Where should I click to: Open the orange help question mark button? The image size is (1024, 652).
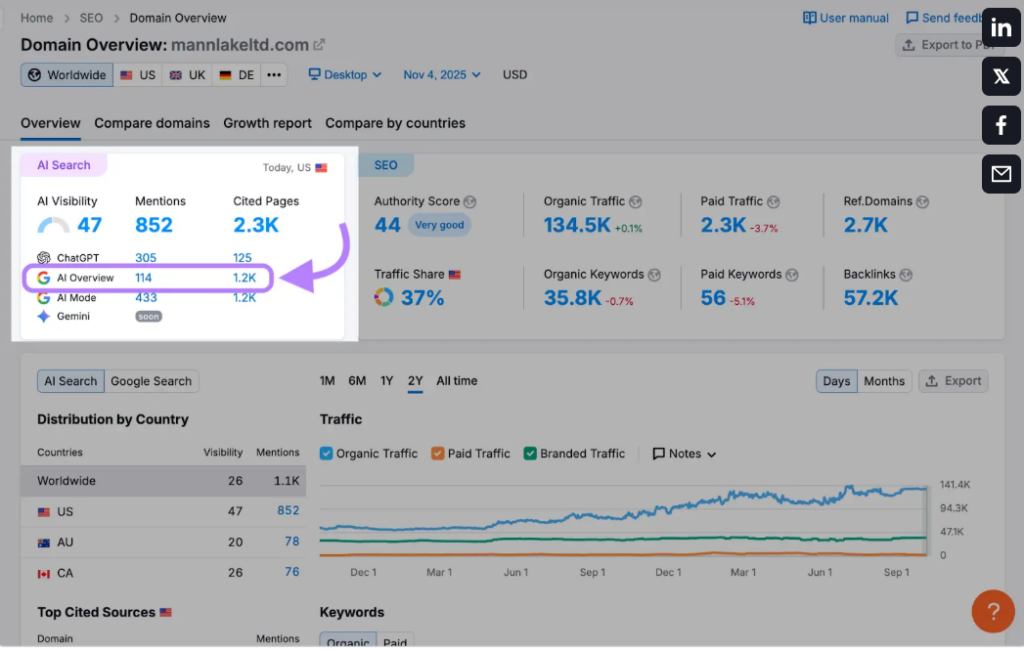point(993,611)
